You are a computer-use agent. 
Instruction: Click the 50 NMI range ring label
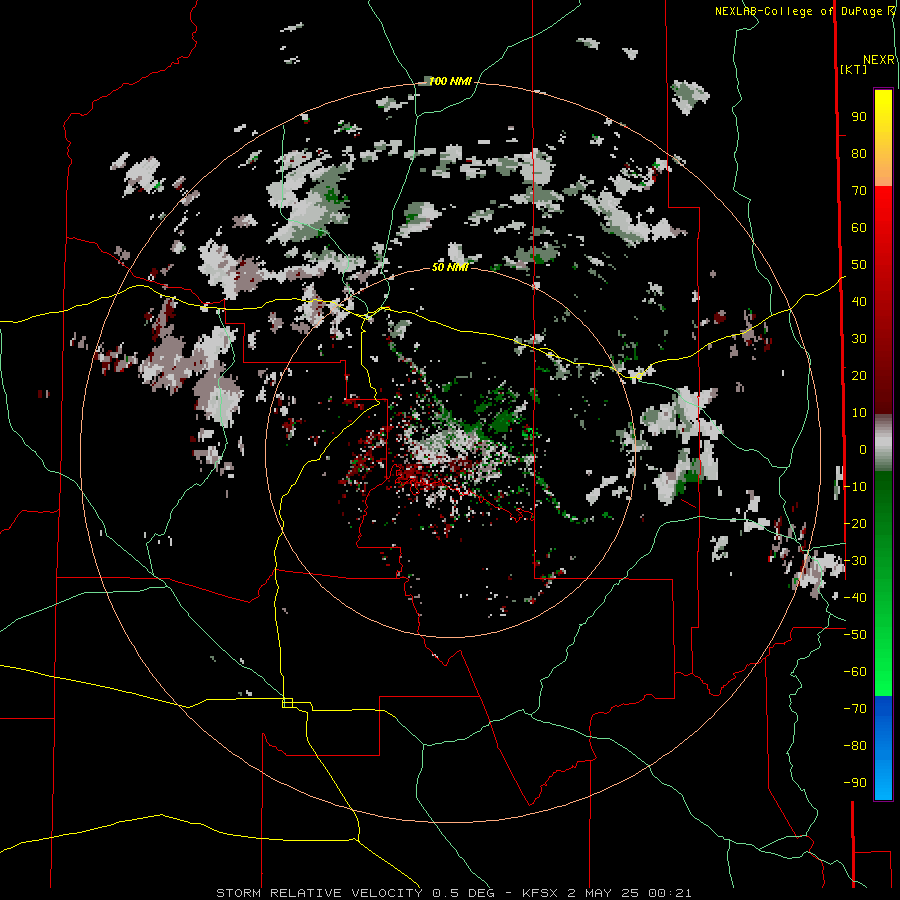(x=450, y=267)
